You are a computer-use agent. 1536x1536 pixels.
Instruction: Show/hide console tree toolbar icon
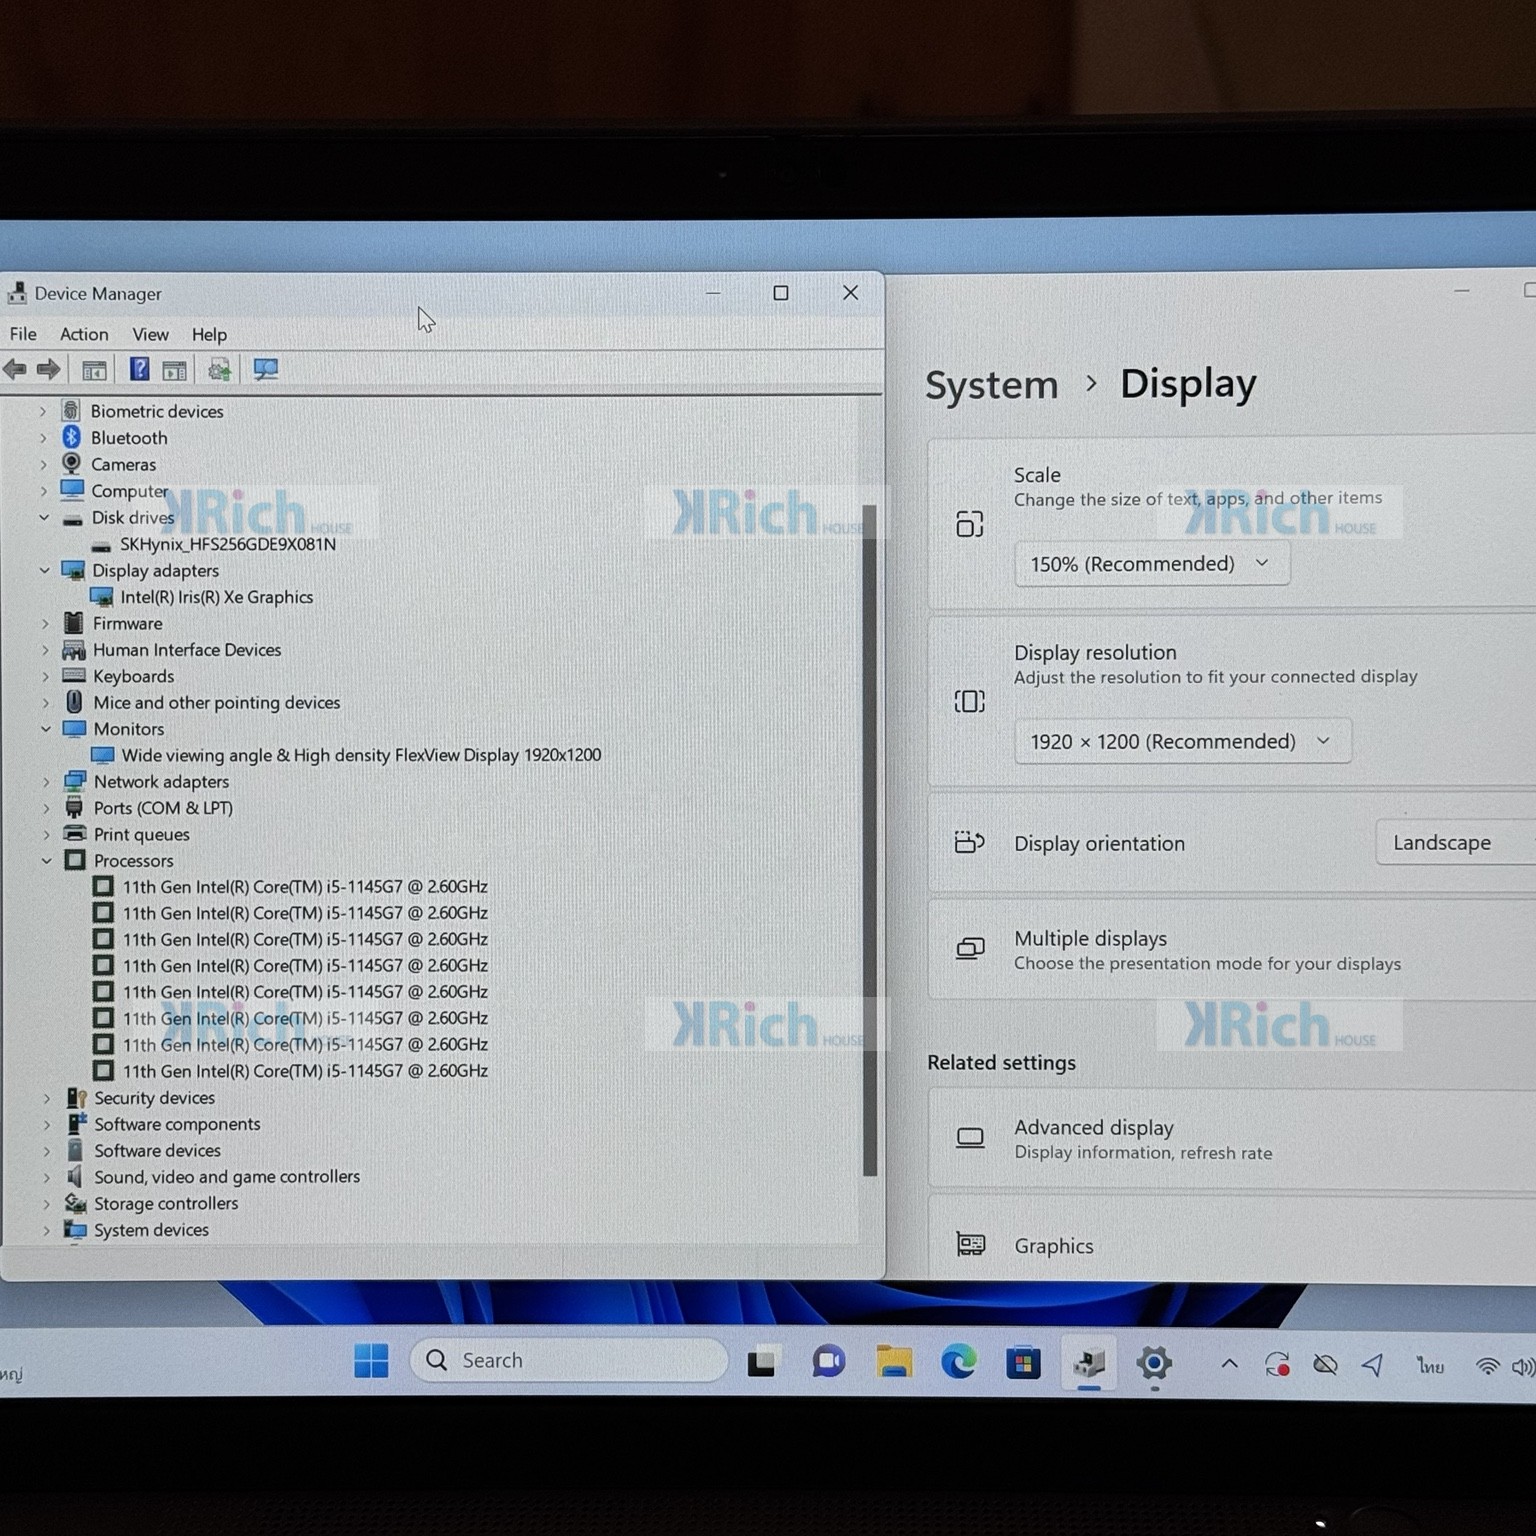(94, 370)
